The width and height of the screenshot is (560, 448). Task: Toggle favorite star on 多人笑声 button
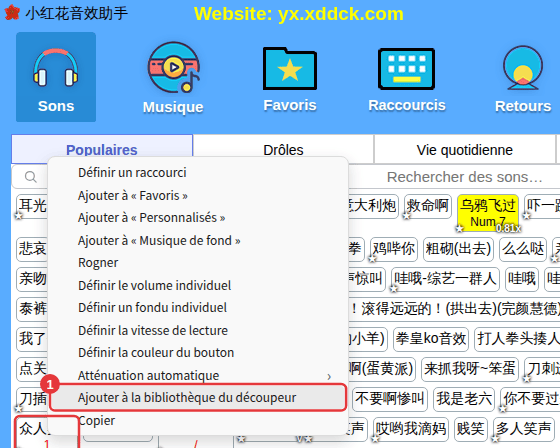tap(496, 438)
